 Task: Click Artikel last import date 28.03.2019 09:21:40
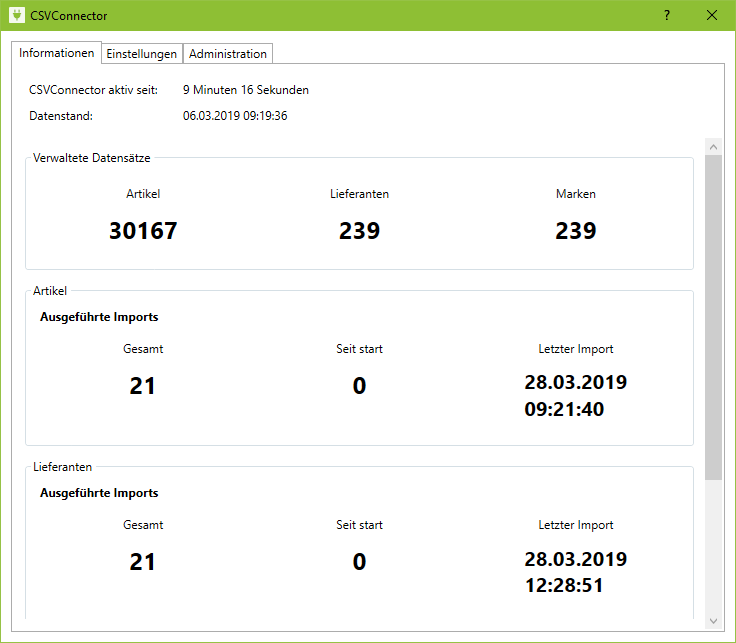point(576,396)
